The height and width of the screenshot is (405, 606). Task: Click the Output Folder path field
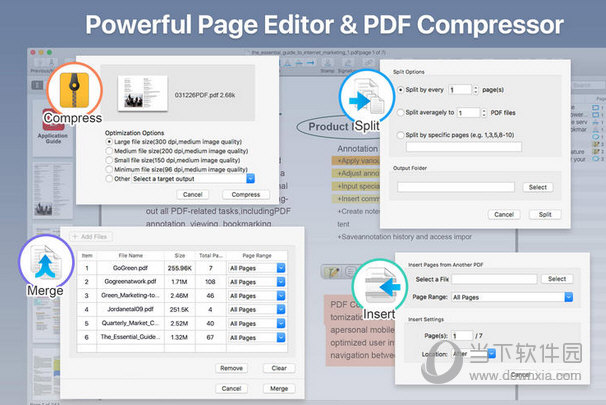pyautogui.click(x=456, y=187)
